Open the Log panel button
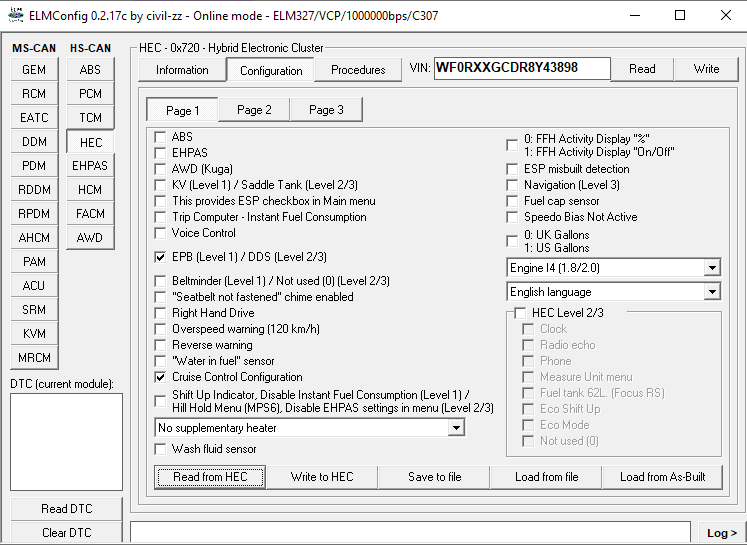The height and width of the screenshot is (545, 747). [721, 533]
